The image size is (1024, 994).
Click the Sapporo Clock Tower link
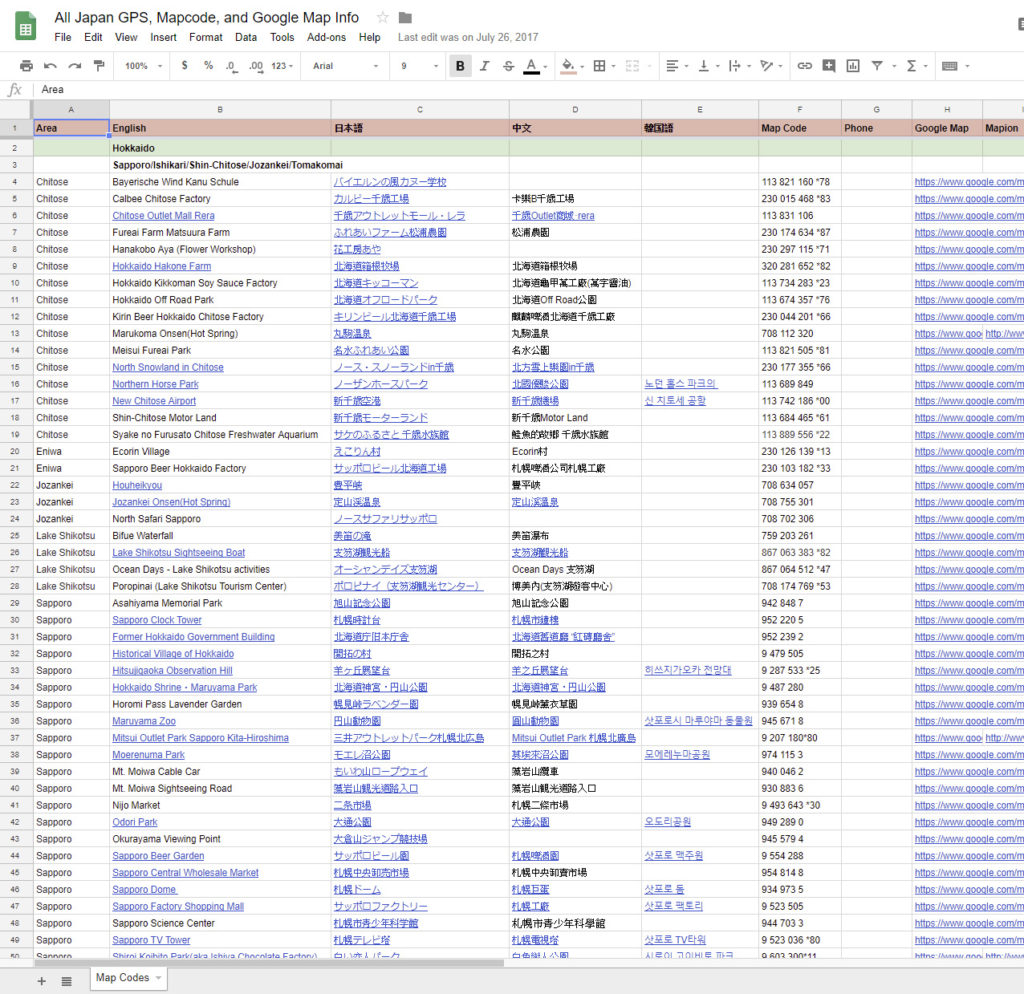(157, 620)
